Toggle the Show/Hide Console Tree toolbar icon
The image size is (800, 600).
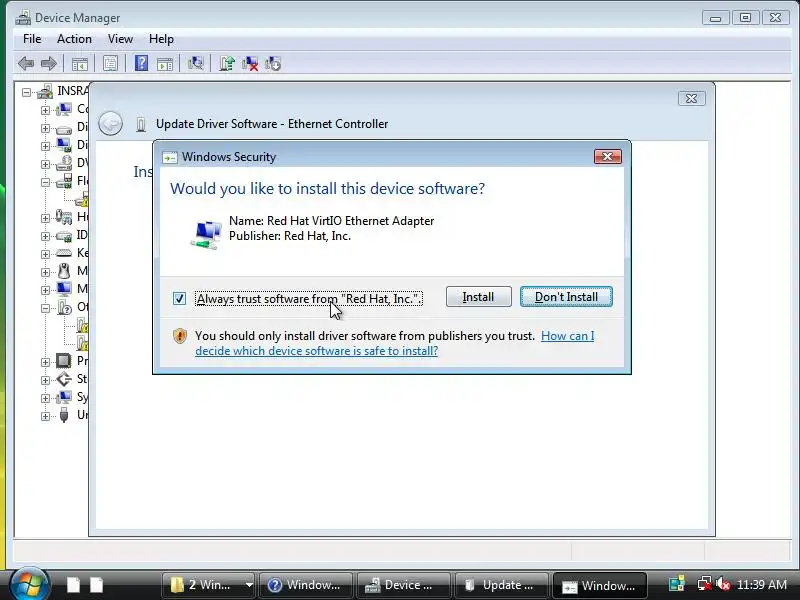coord(80,64)
